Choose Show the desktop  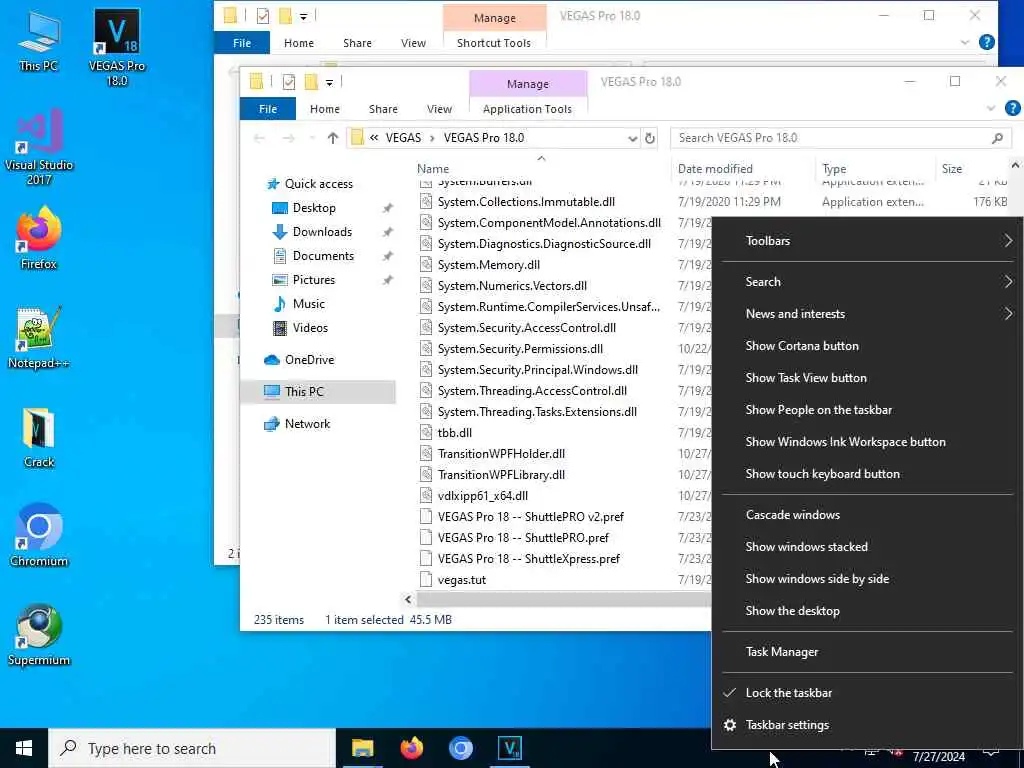[x=867, y=611]
